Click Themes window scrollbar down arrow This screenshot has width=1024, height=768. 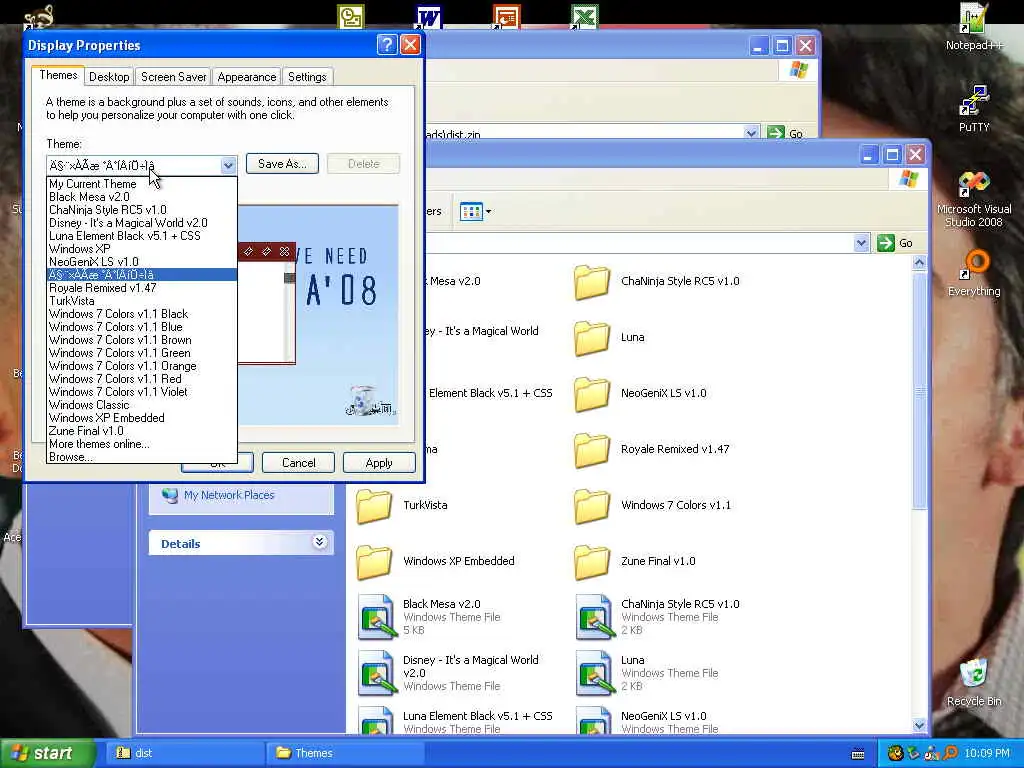(920, 725)
